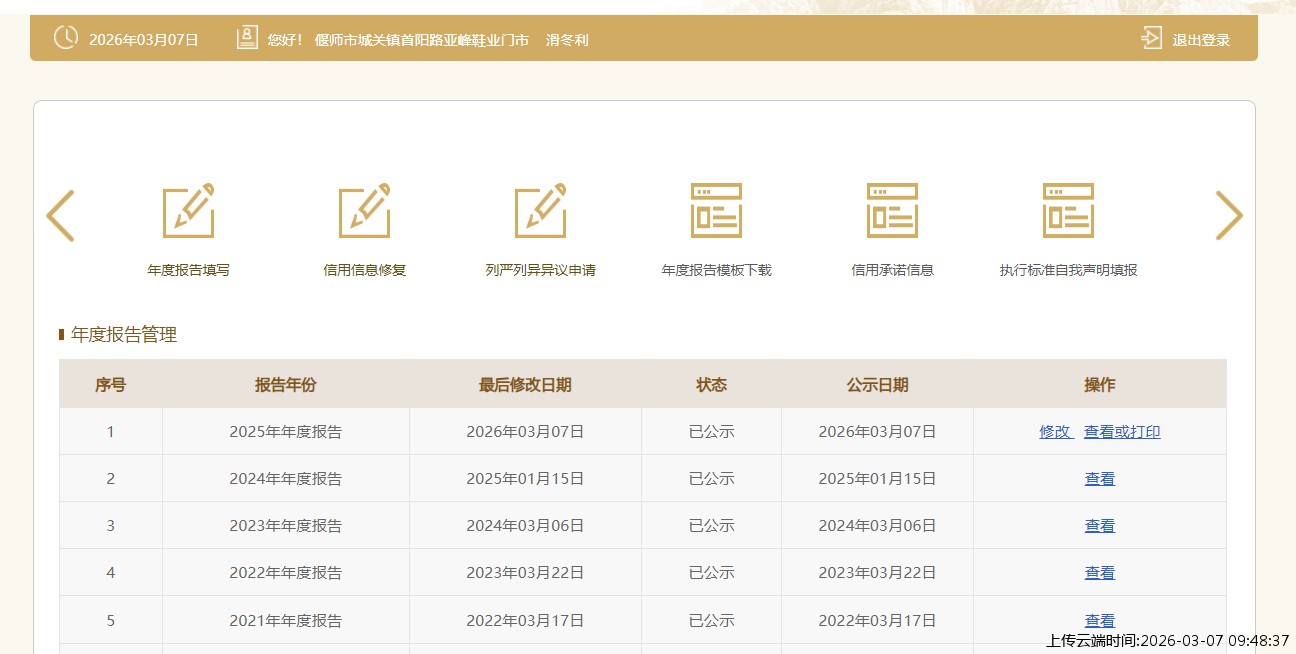Advance carousel with the right arrow

1228,215
